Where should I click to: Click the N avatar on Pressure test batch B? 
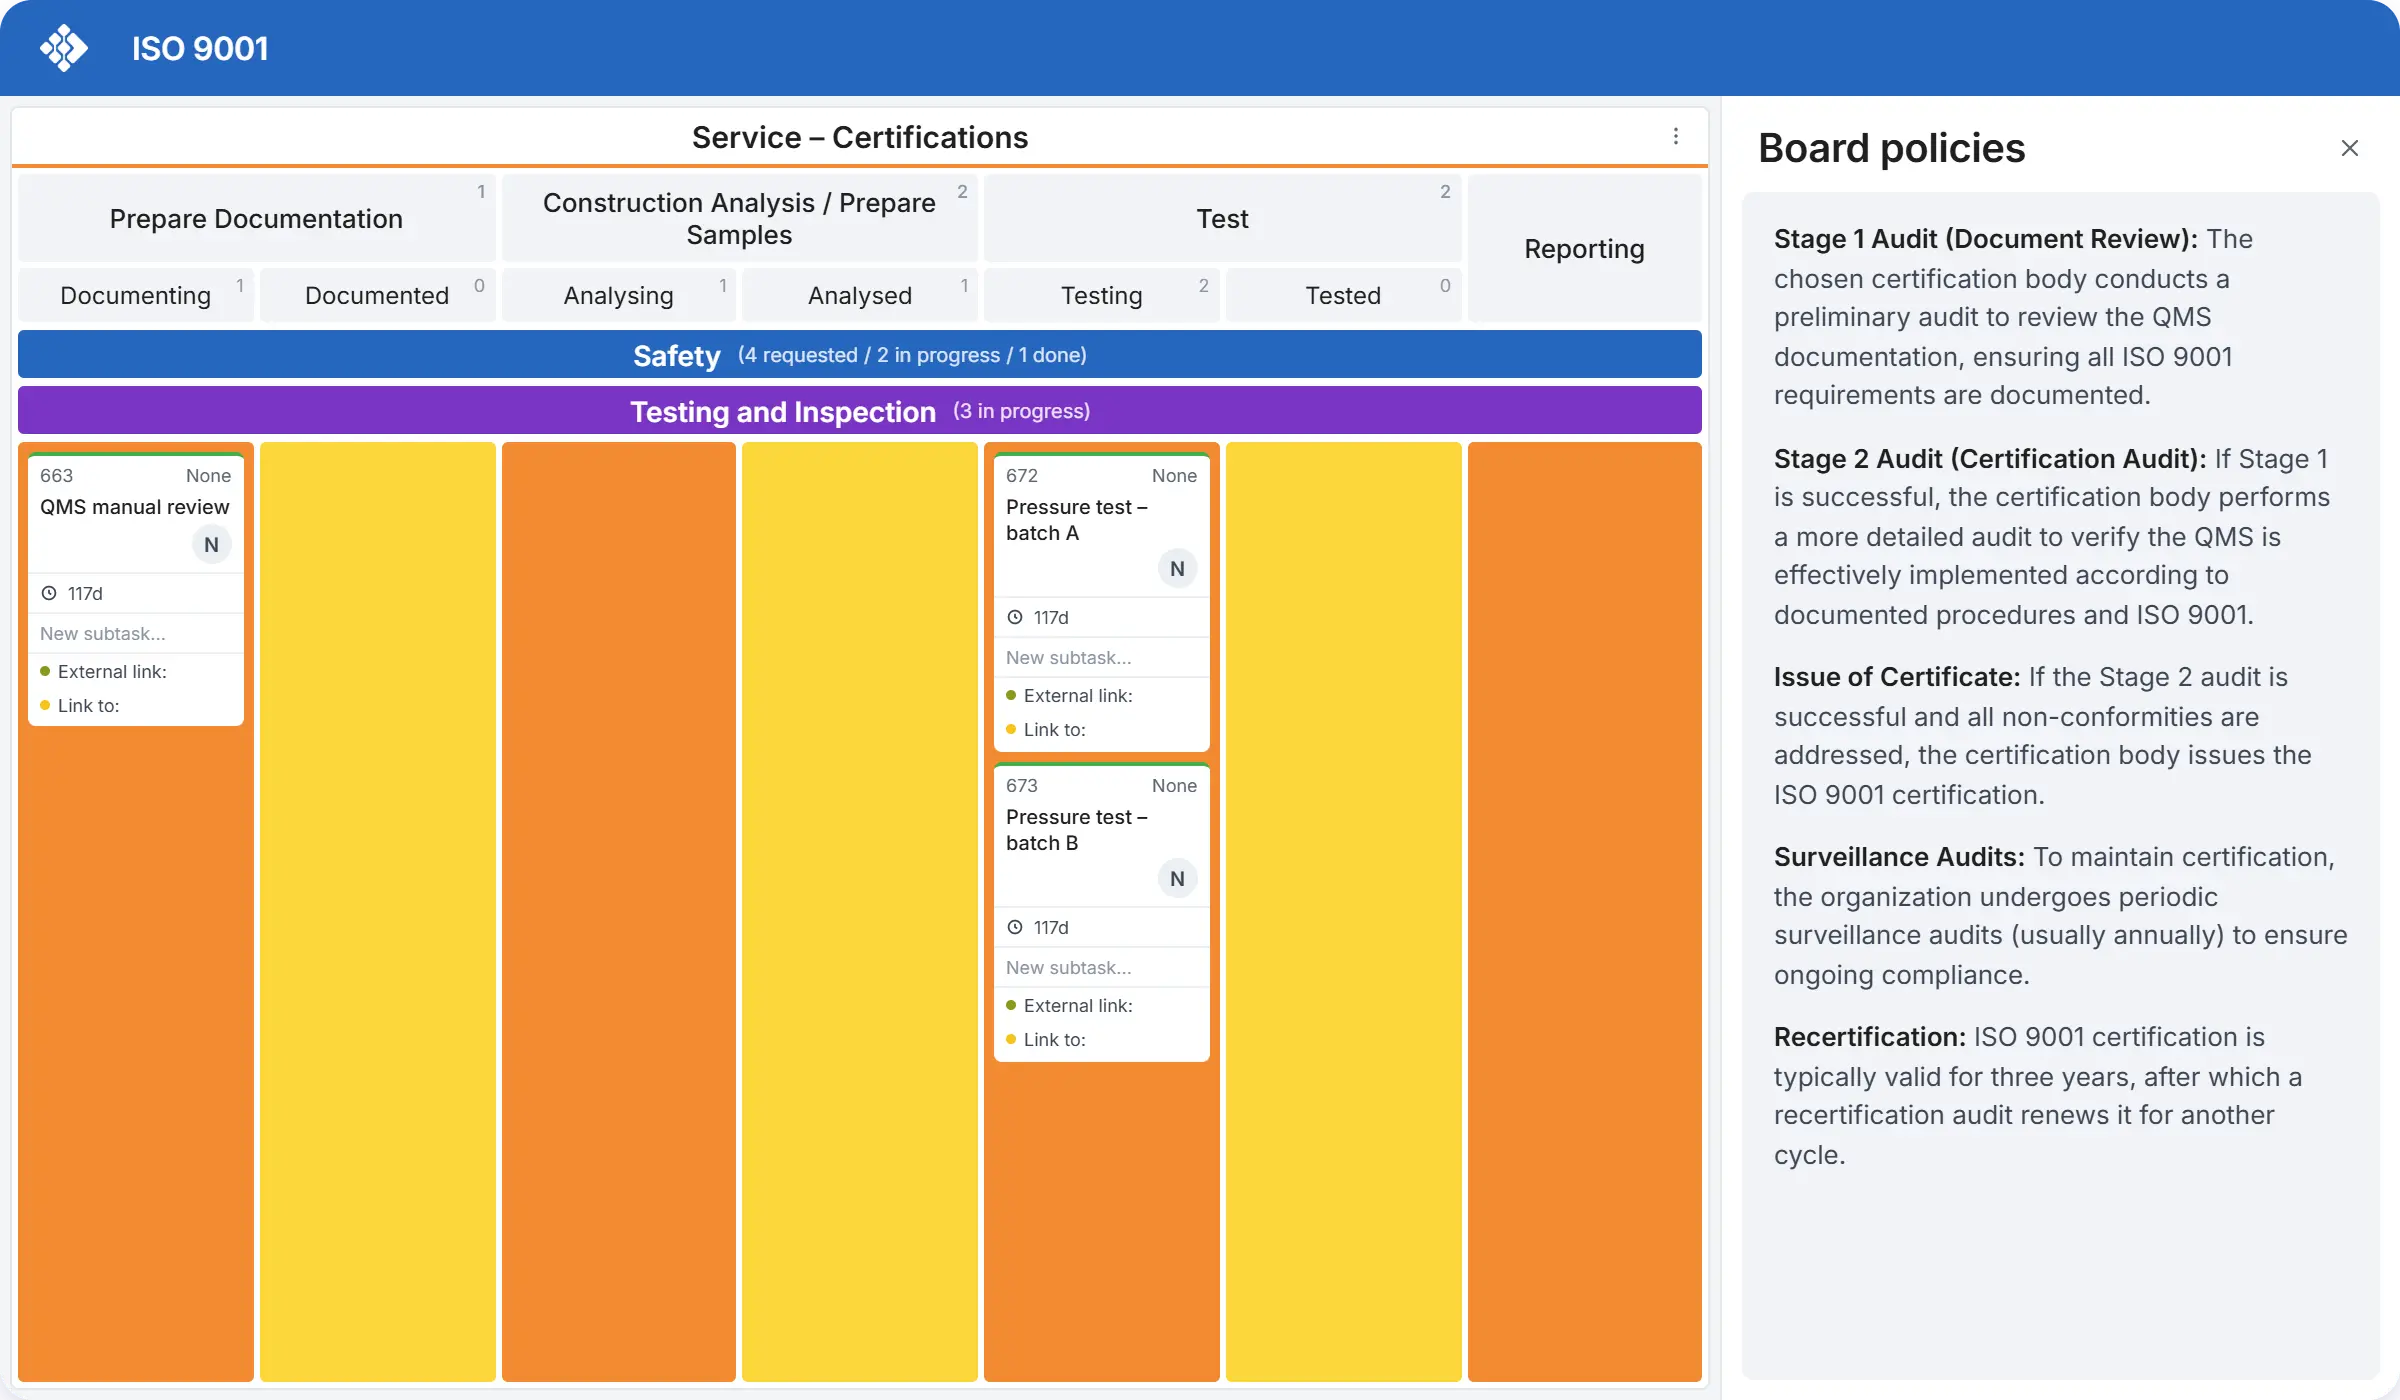tap(1177, 879)
